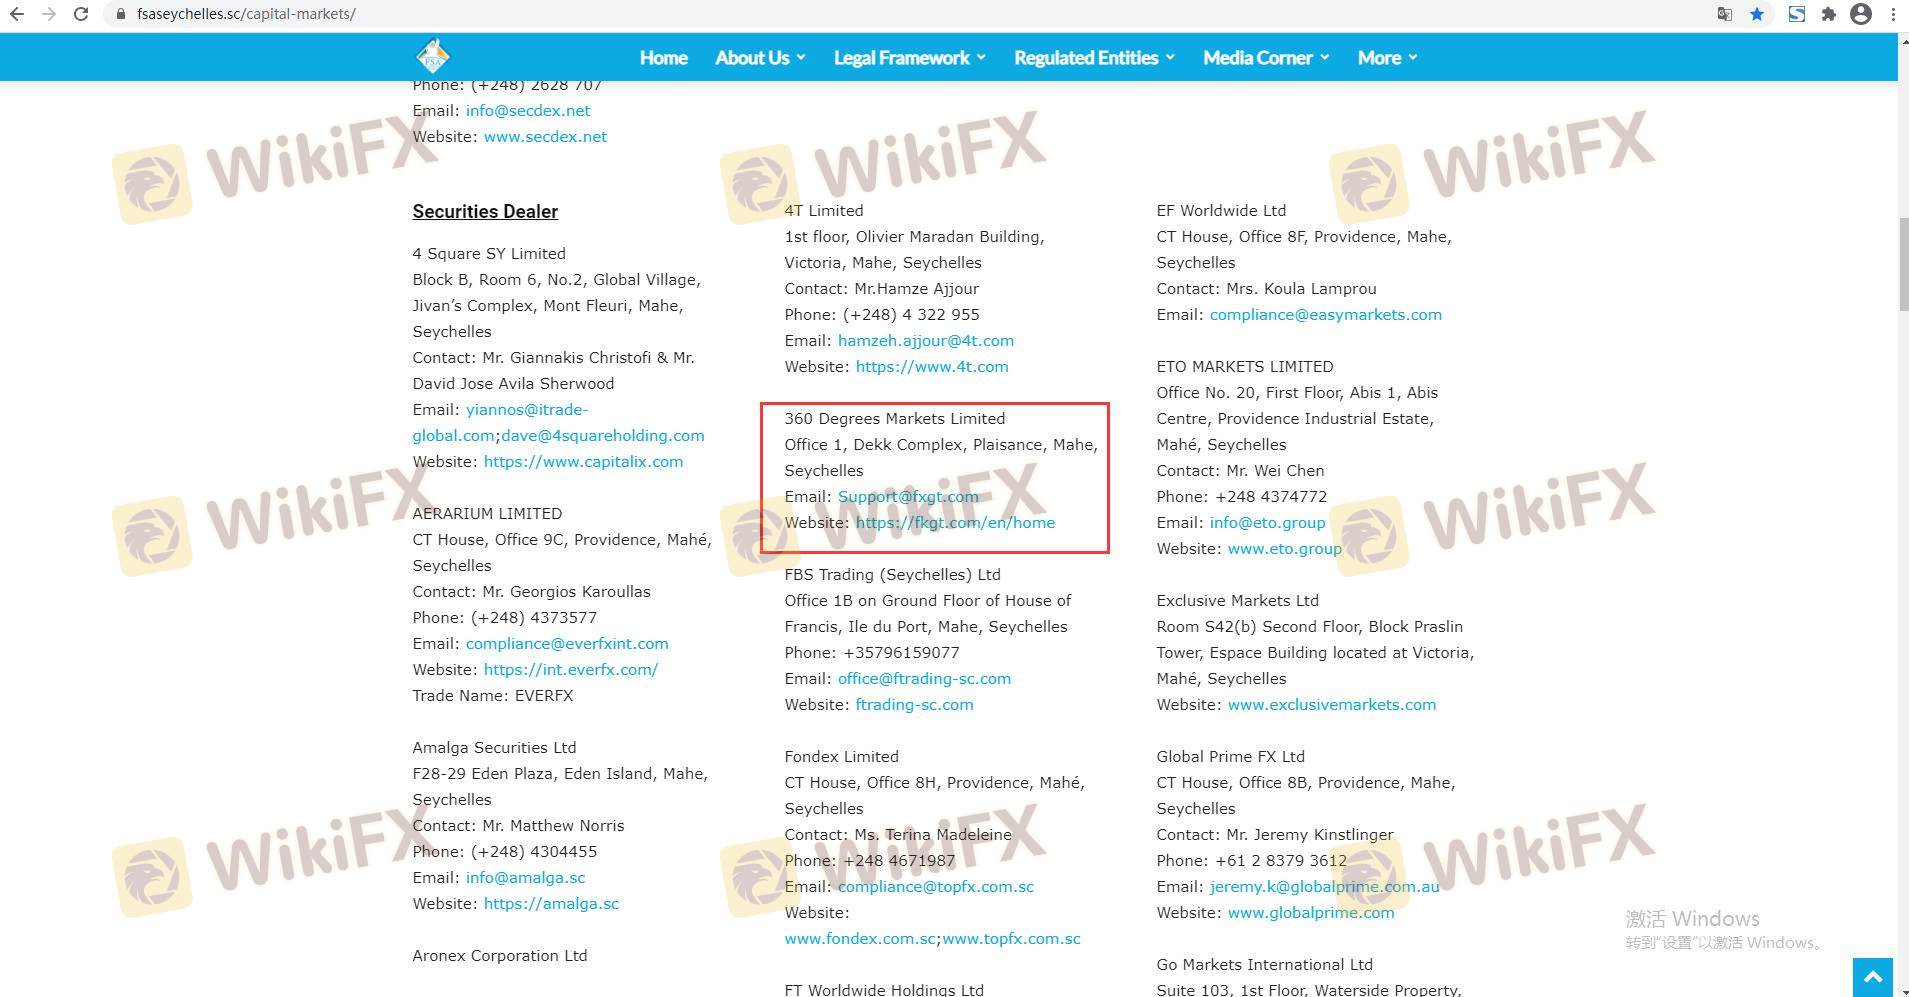Click the bookmark star icon
This screenshot has width=1909, height=997.
click(x=1757, y=14)
